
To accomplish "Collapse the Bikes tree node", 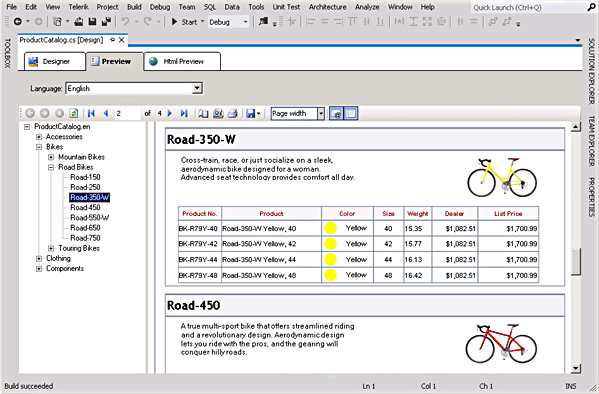I will click(x=39, y=147).
